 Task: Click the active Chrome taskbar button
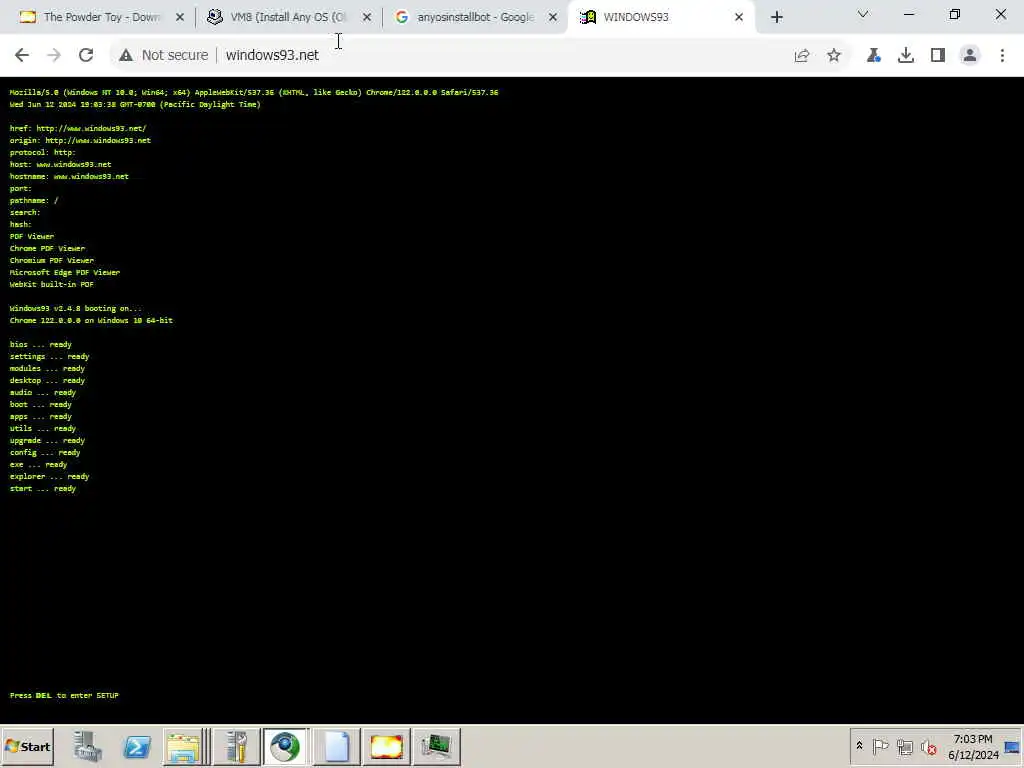(285, 746)
